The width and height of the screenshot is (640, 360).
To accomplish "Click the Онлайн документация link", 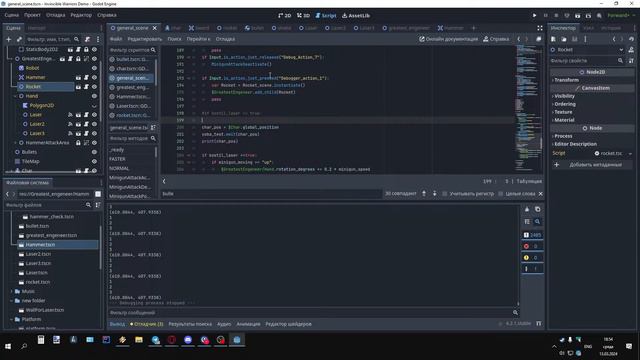I will pos(448,39).
